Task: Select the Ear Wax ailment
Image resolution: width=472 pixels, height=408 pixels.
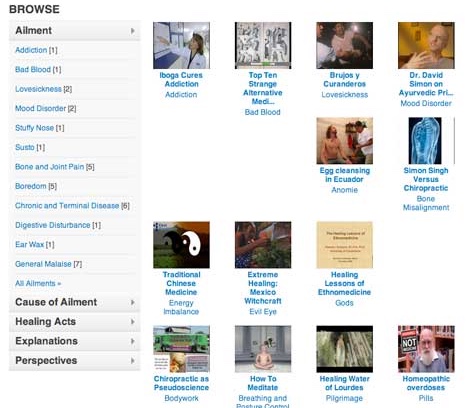Action: point(29,244)
